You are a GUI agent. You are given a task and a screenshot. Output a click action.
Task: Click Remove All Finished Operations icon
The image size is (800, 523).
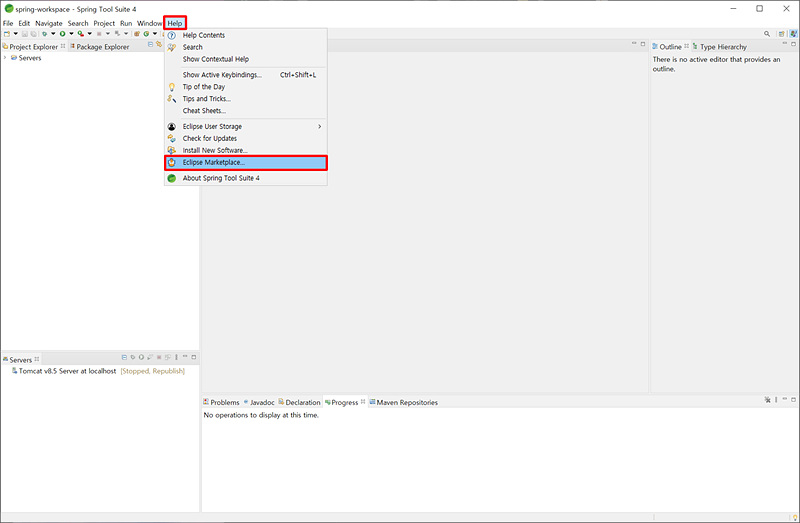767,400
